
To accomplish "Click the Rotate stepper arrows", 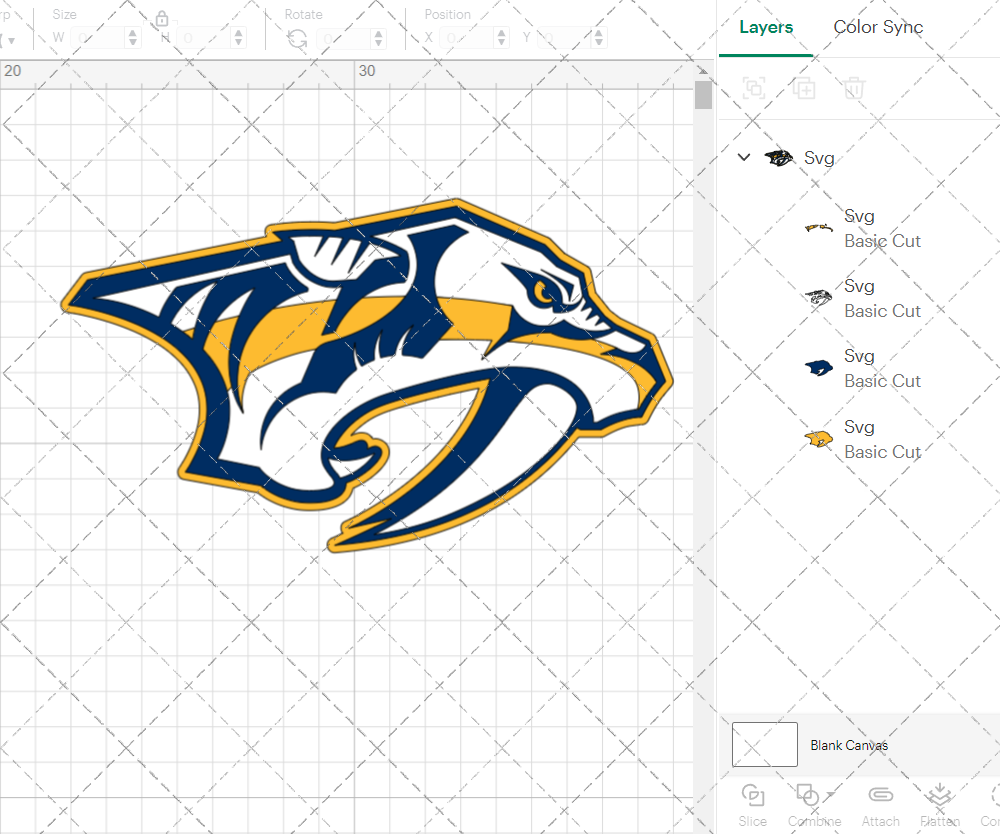I will pyautogui.click(x=378, y=39).
